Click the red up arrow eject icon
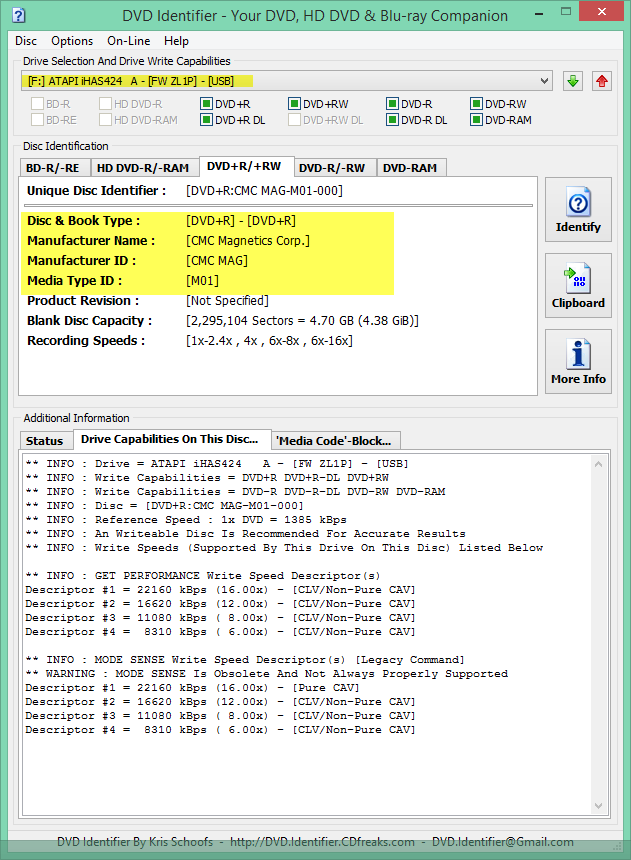Viewport: 631px width, 860px height. 601,81
